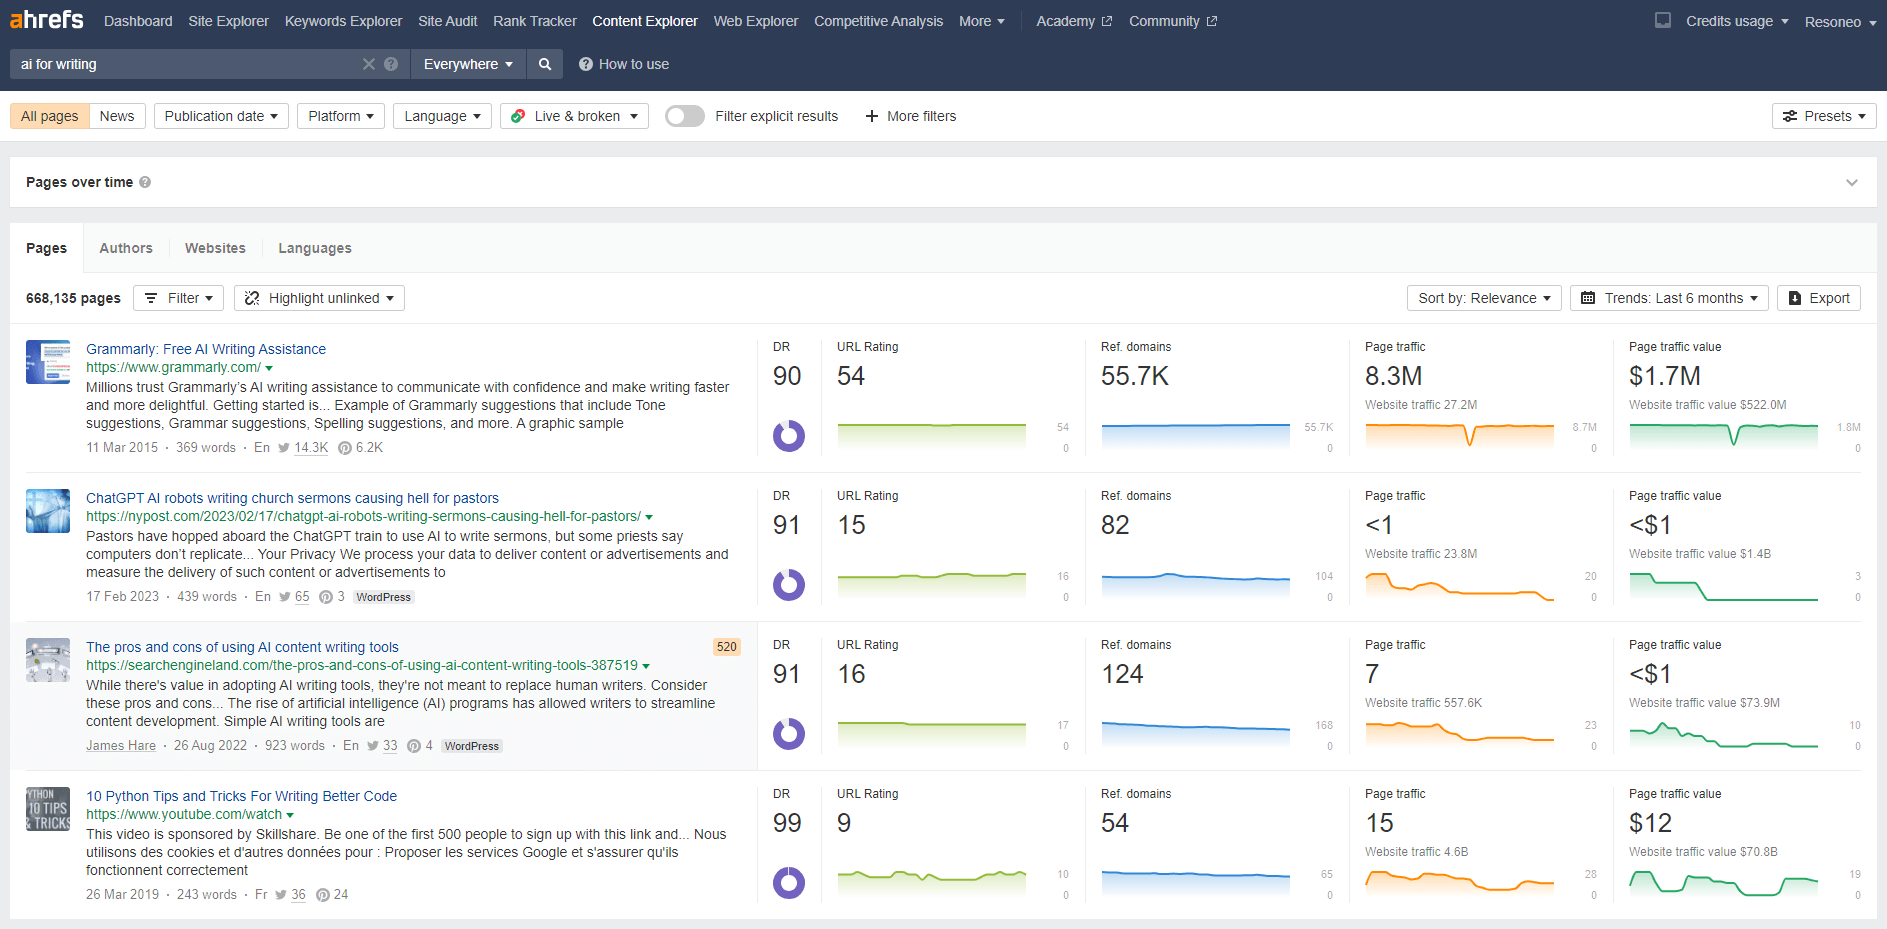This screenshot has height=929, width=1887.
Task: Toggle Filter explicit results switch
Action: tap(685, 116)
